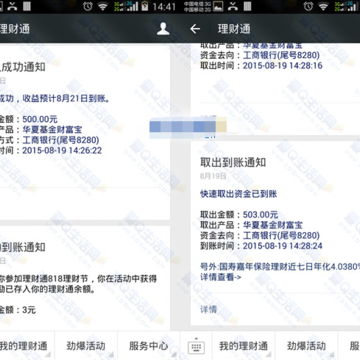
Task: Switch to keyboard input with keyboard icon
Action: pos(196,347)
